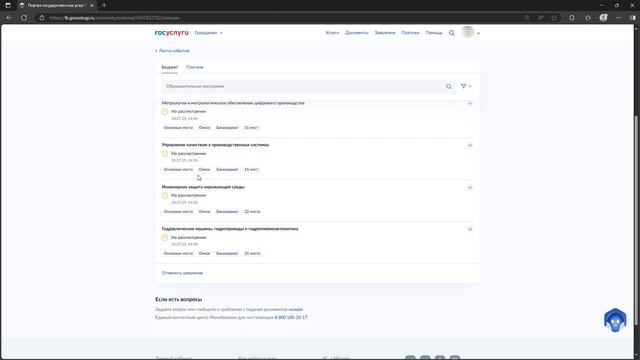This screenshot has height=360, width=640.
Task: Click the zoom magnifier icon in address bar
Action: pos(527,18)
